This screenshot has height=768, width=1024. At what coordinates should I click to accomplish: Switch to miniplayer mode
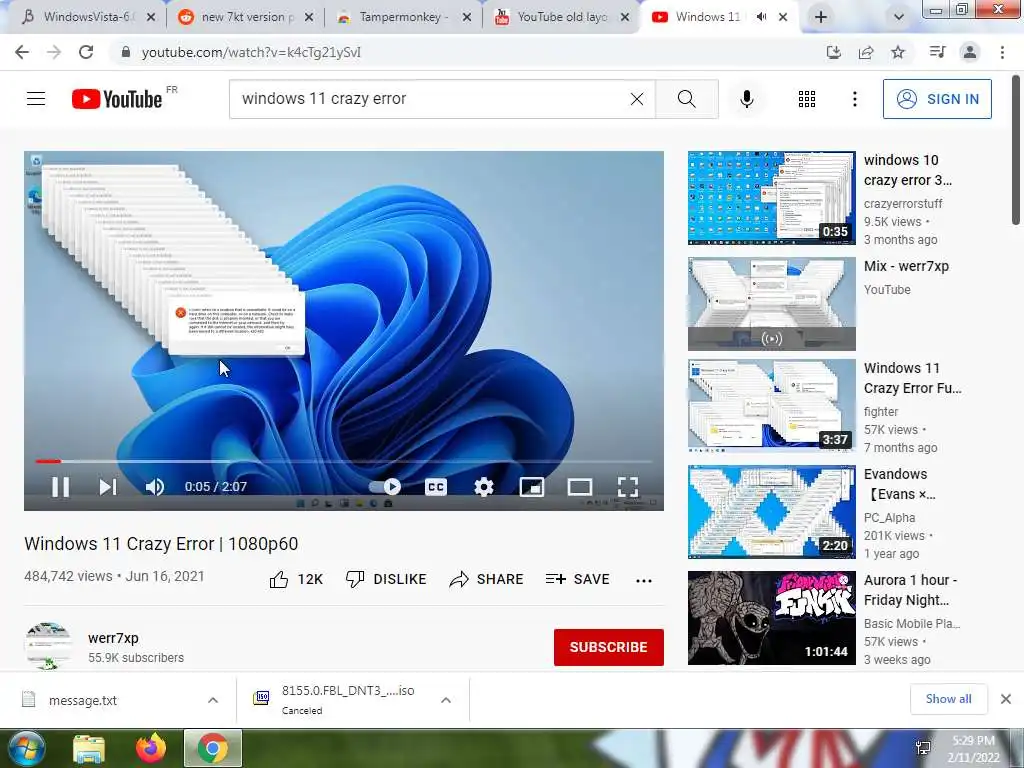(x=532, y=487)
